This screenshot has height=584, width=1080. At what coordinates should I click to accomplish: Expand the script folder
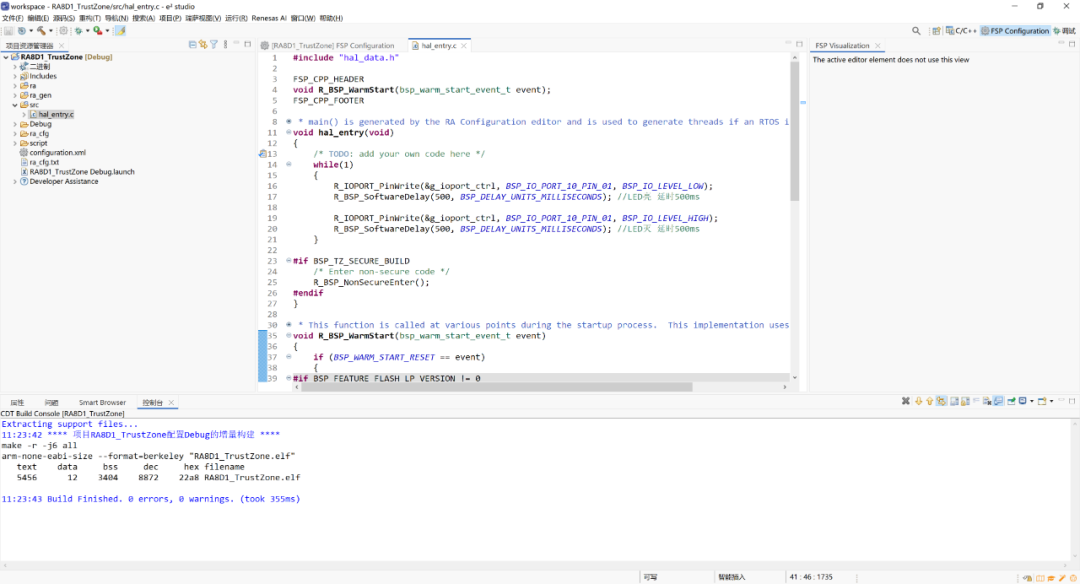(x=15, y=143)
